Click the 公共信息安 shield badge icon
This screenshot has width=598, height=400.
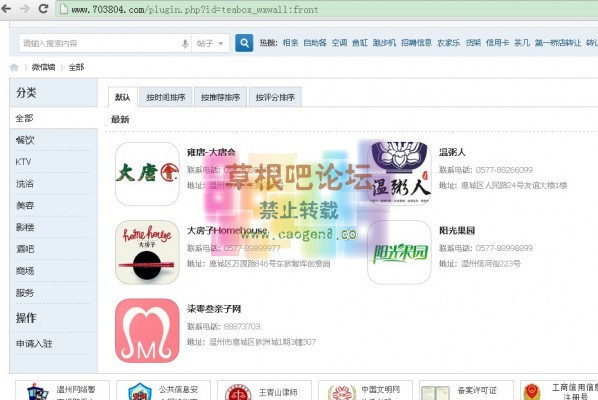click(140, 392)
